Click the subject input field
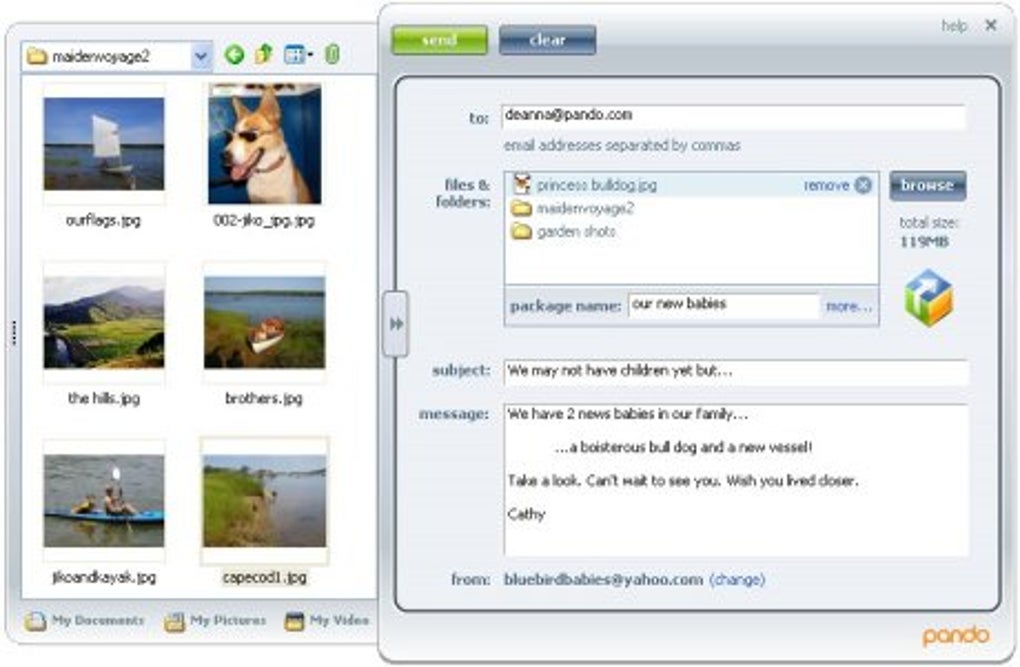 [x=736, y=372]
